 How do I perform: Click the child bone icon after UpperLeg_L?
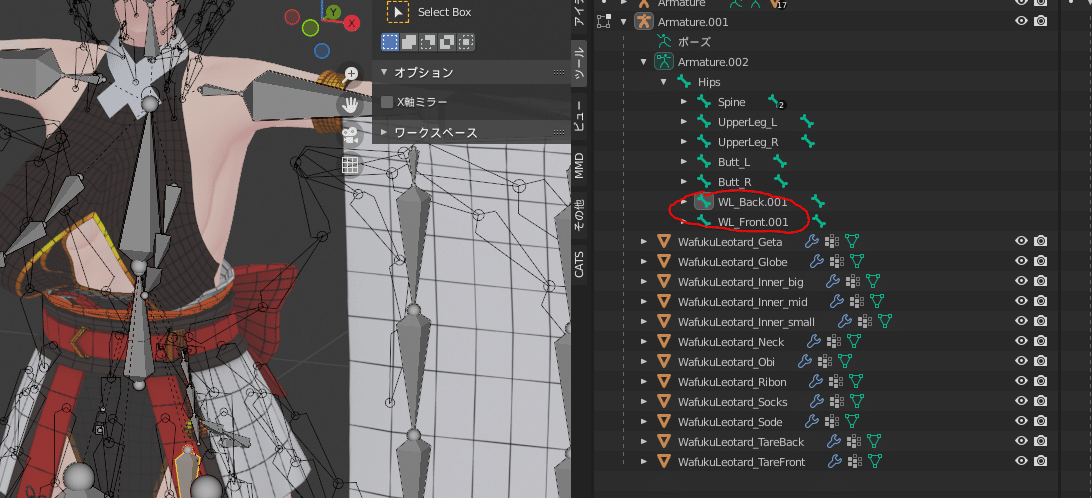(807, 122)
